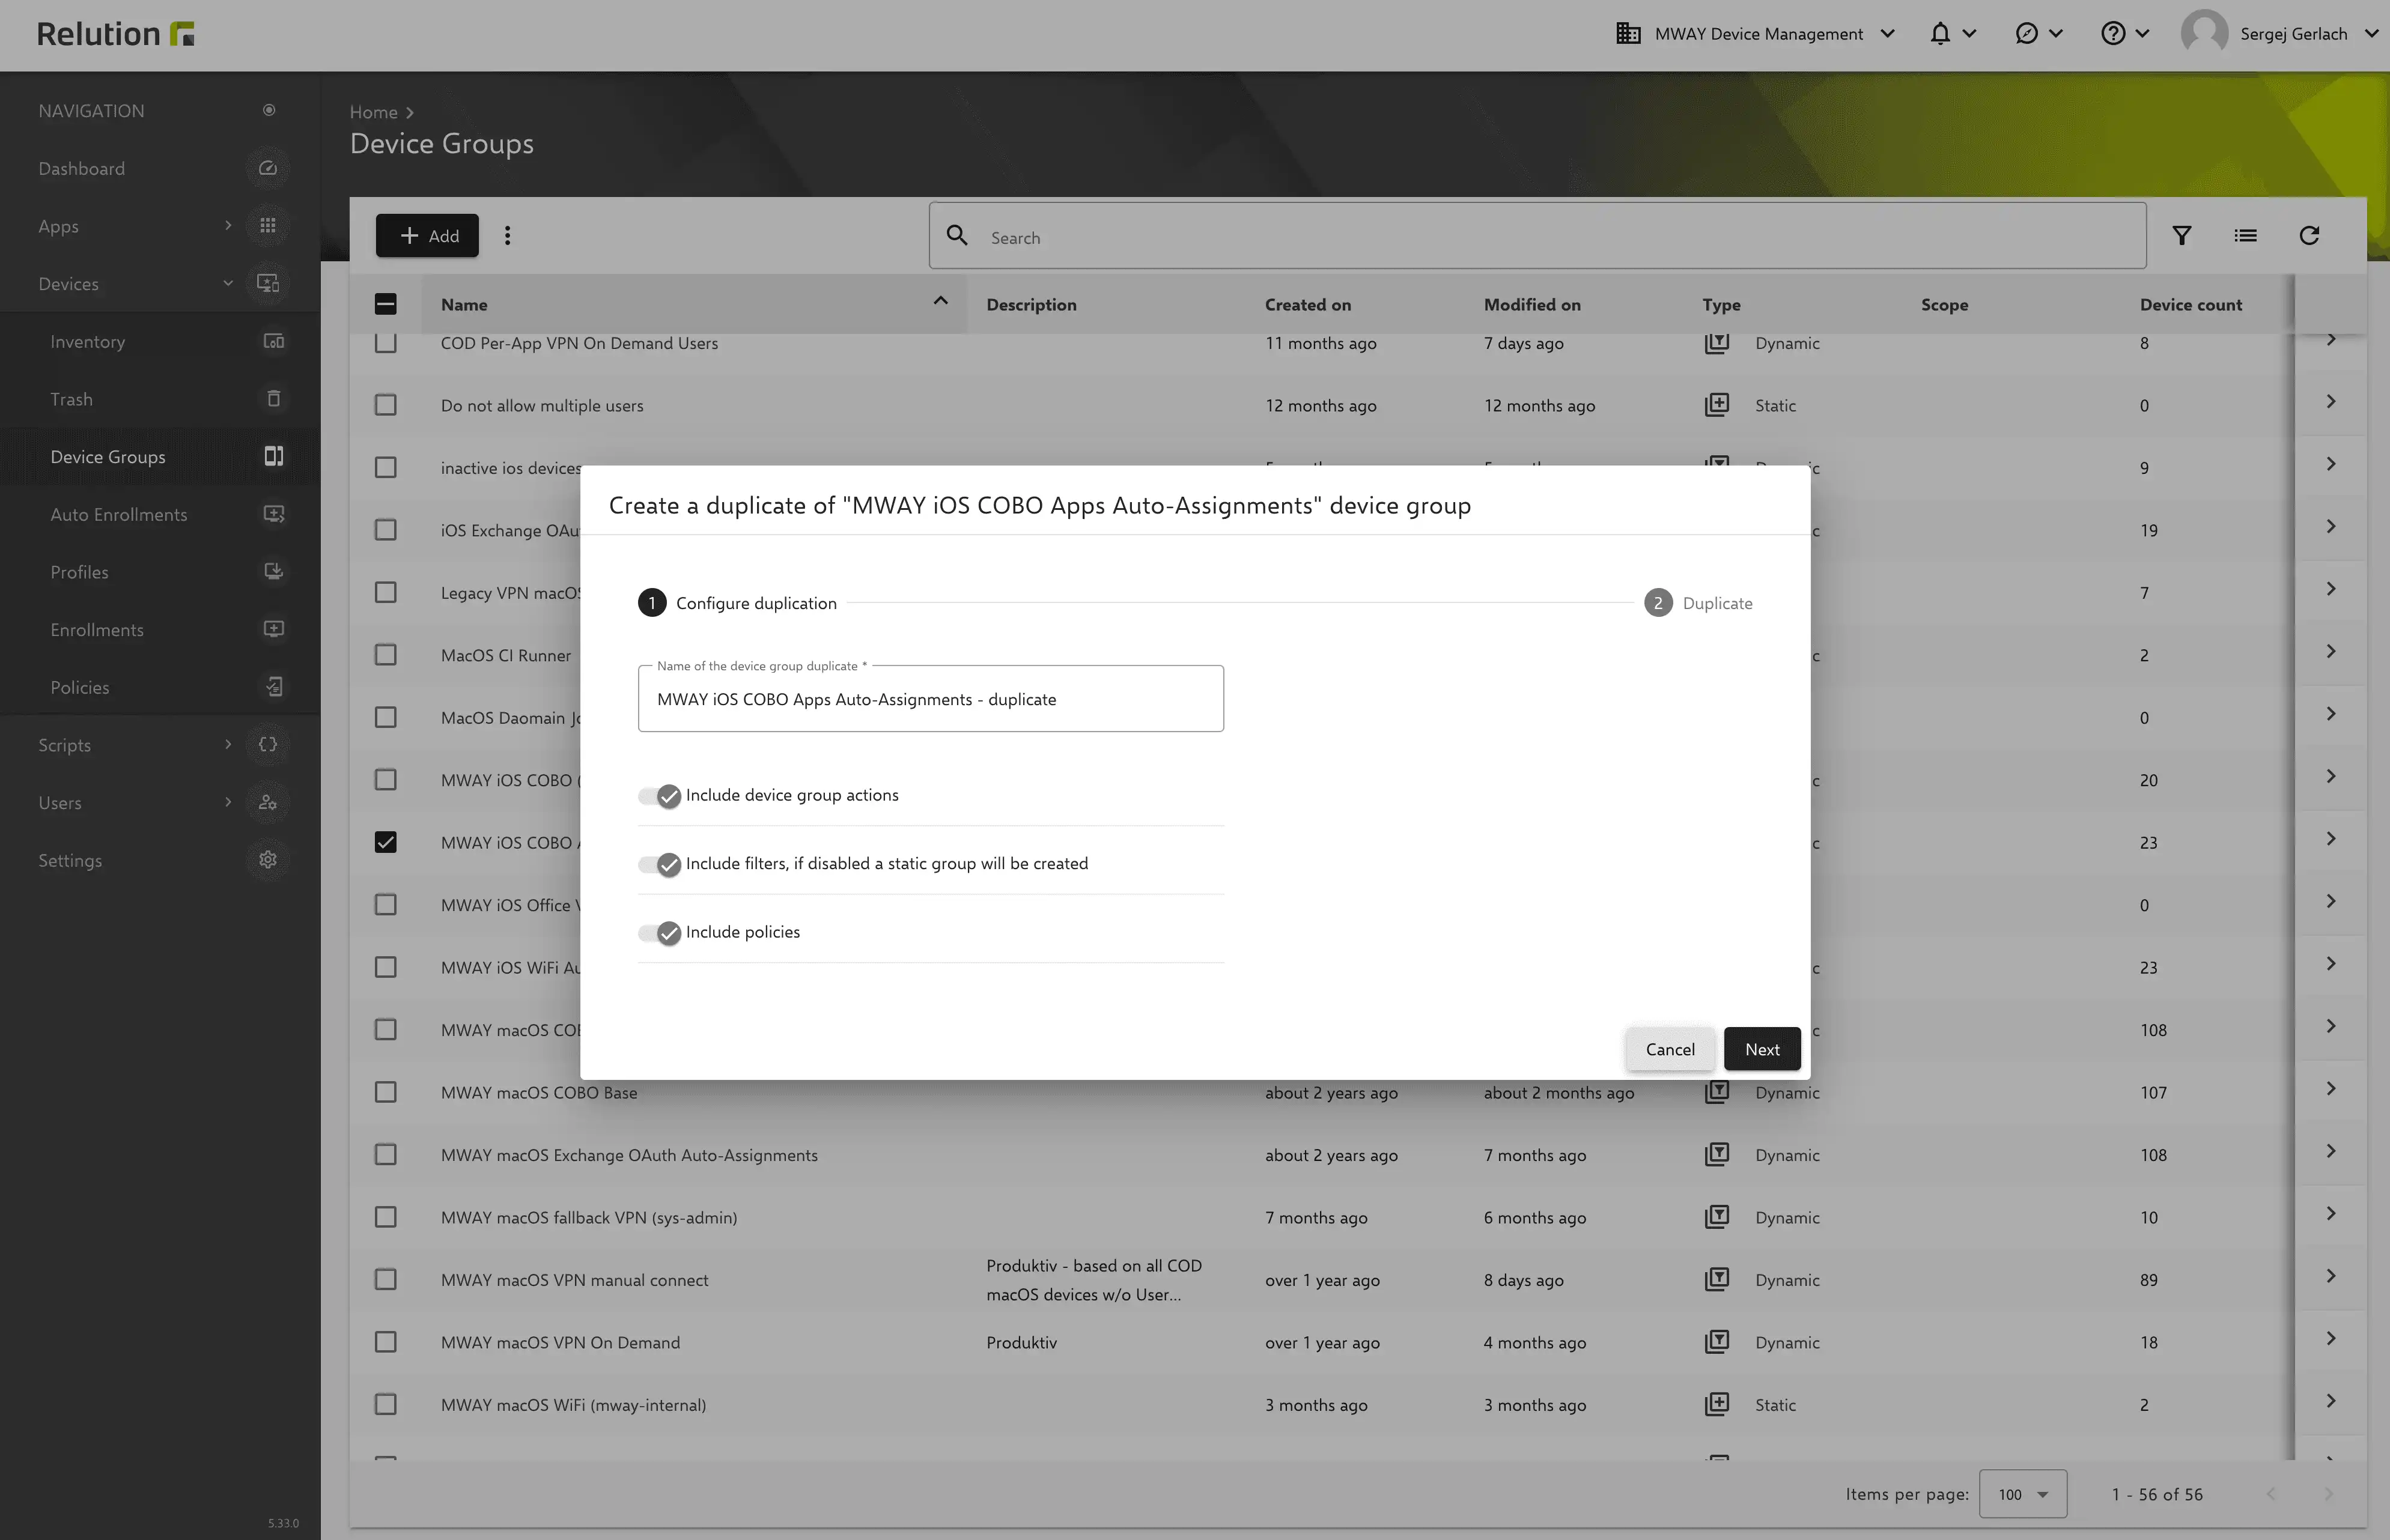The image size is (2390, 1540).
Task: Open the chat support dropdown
Action: pyautogui.click(x=2038, y=34)
